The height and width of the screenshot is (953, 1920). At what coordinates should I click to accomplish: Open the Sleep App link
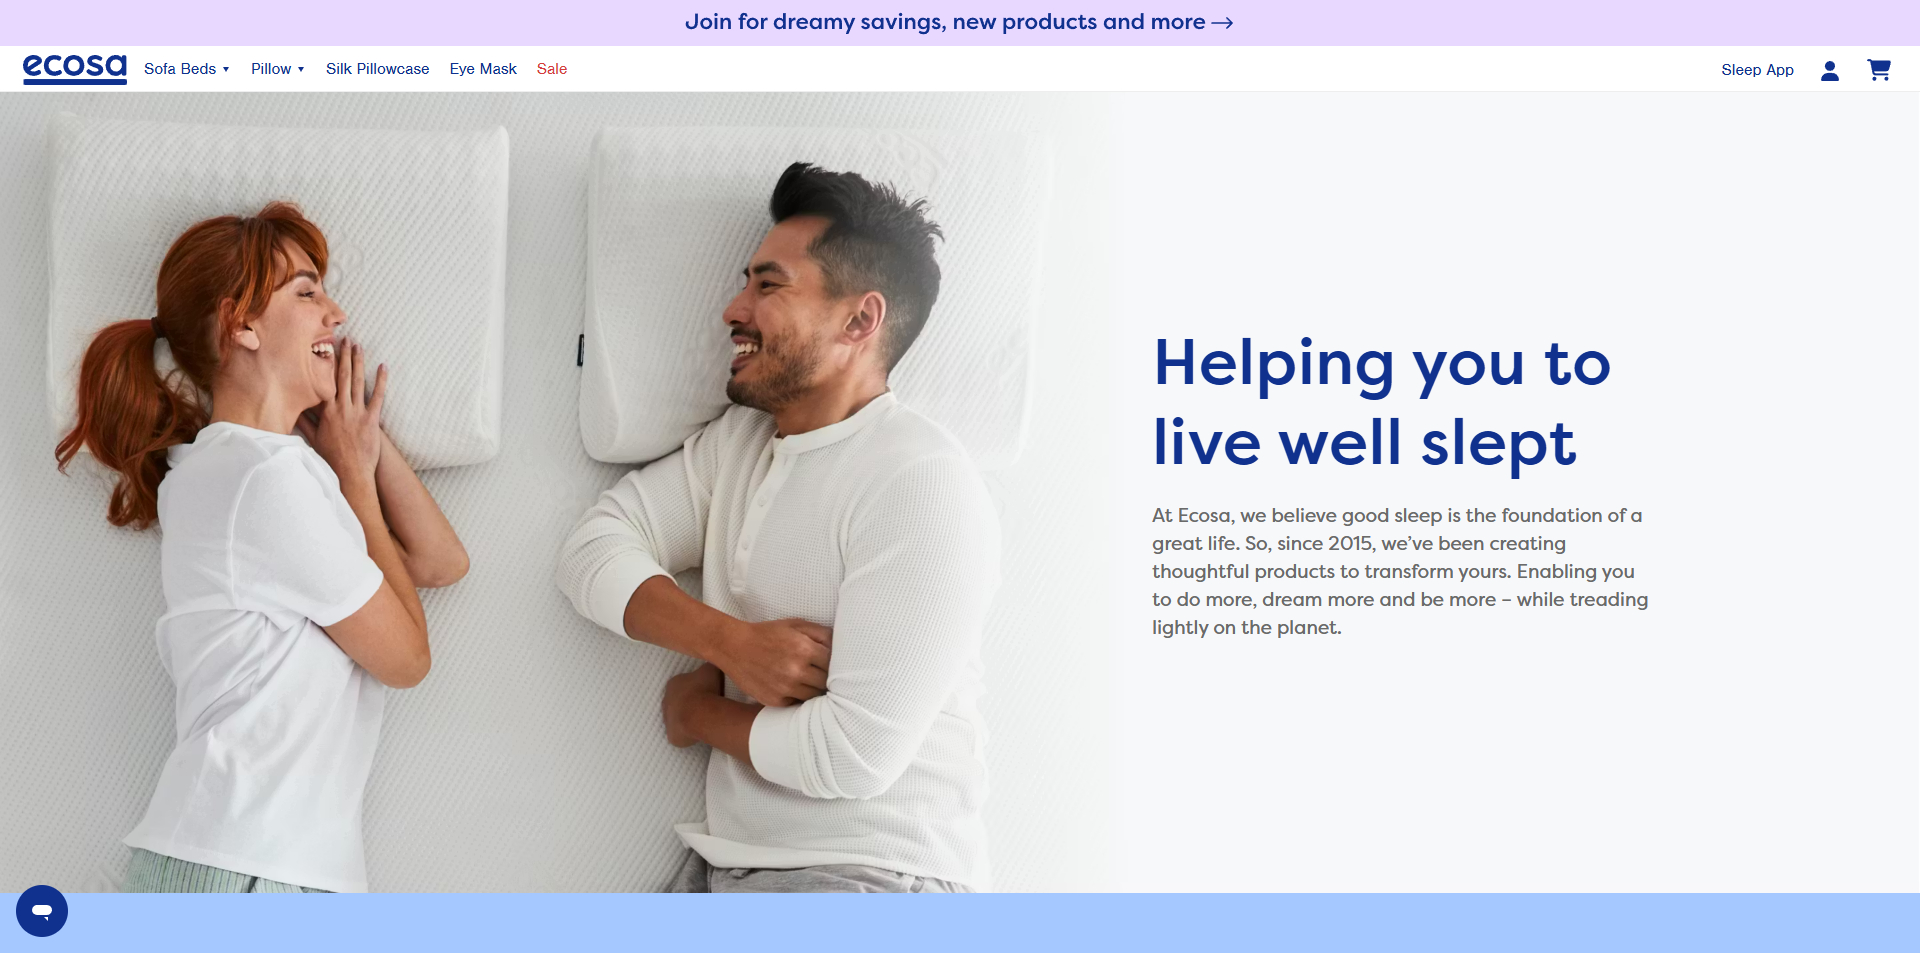1757,70
